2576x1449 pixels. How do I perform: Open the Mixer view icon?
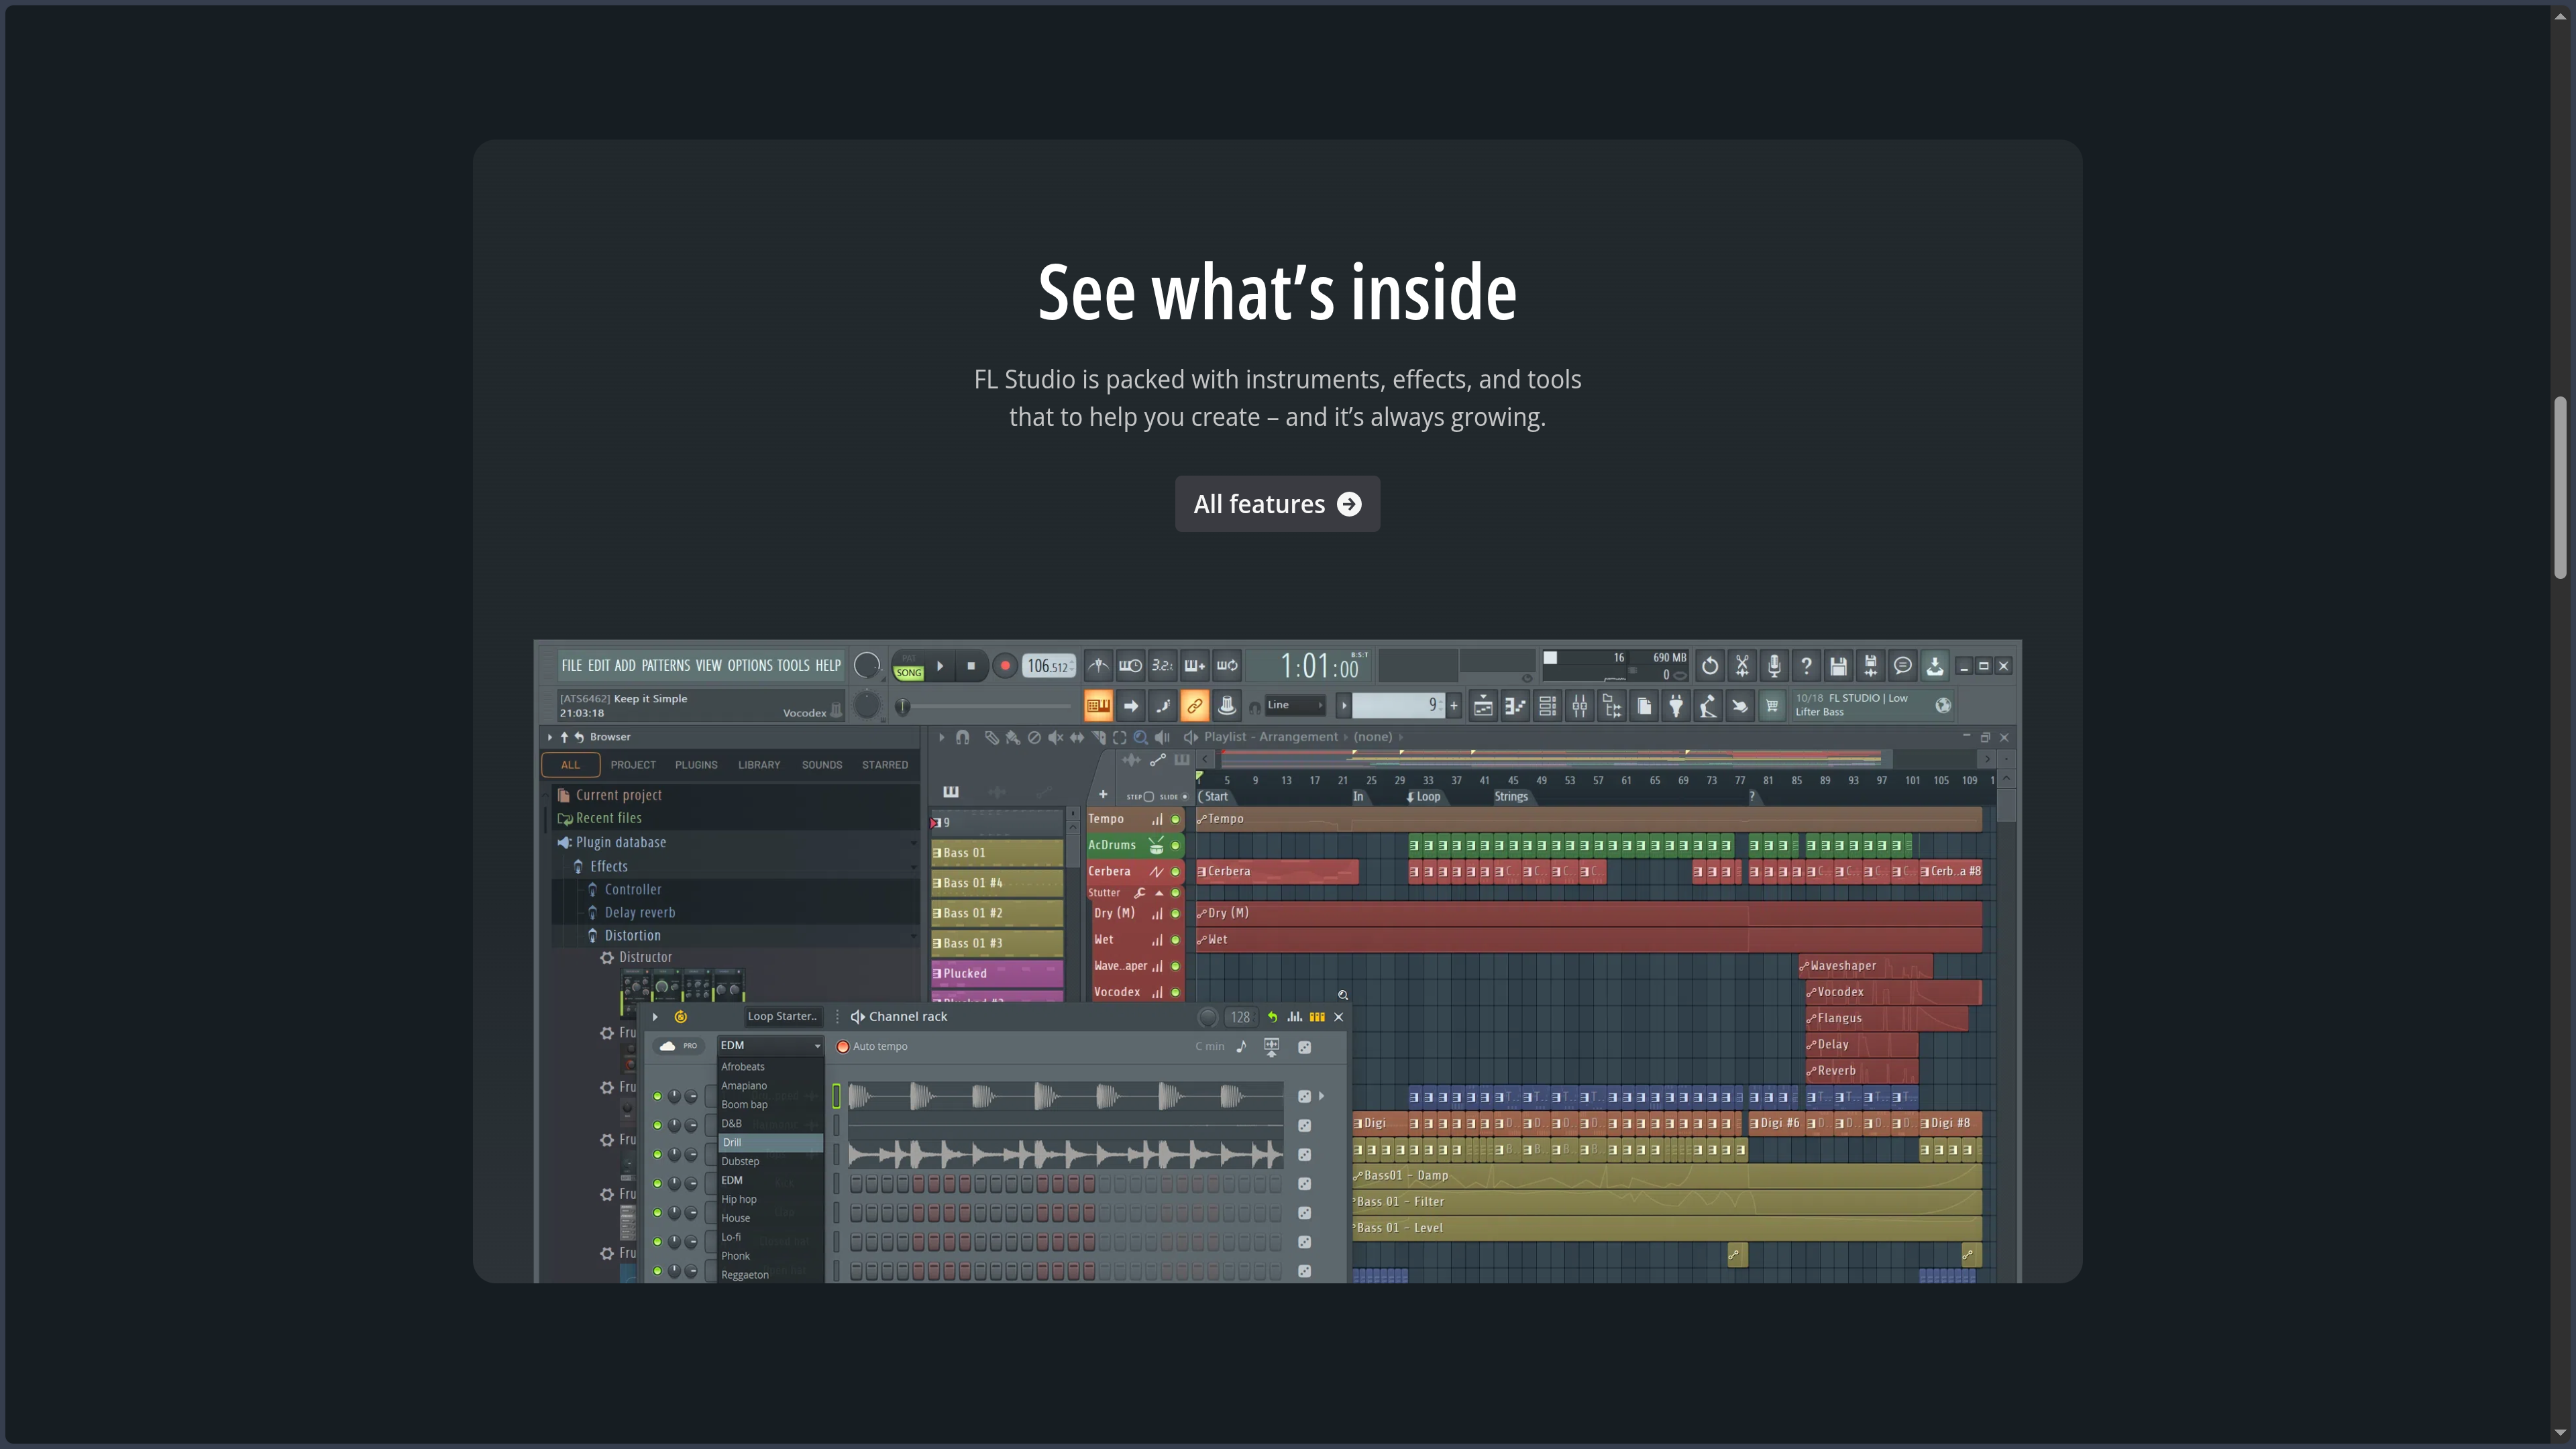[1579, 706]
